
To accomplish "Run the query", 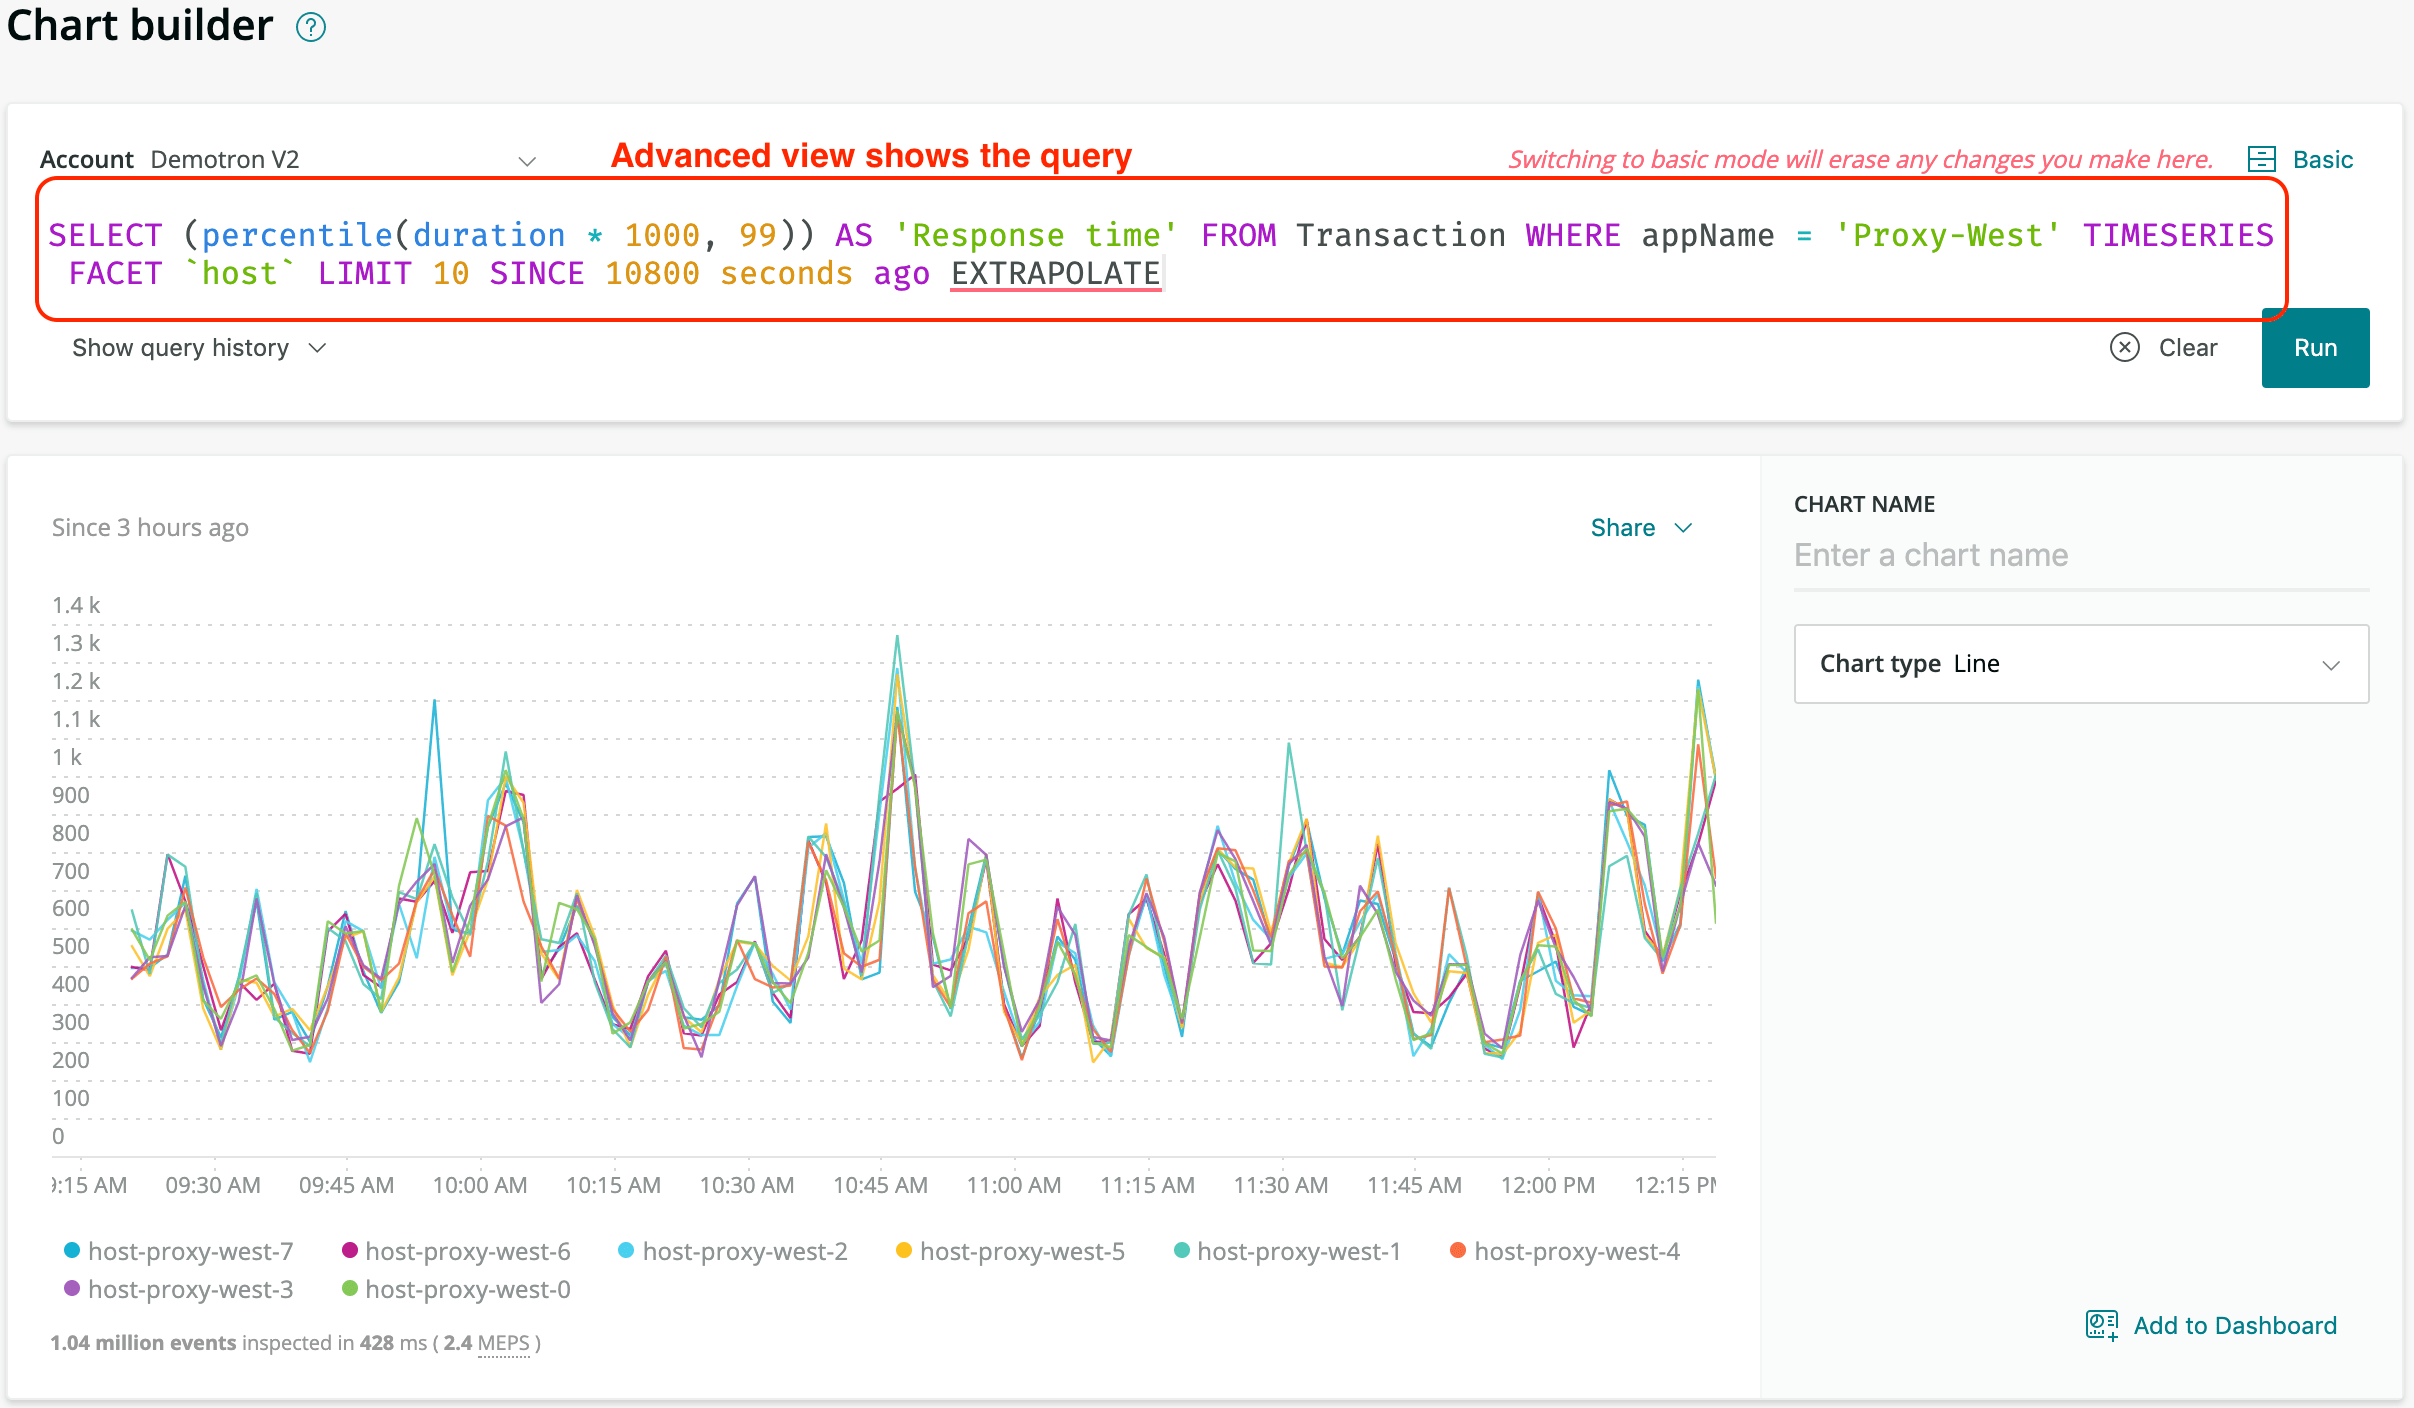I will (2314, 348).
